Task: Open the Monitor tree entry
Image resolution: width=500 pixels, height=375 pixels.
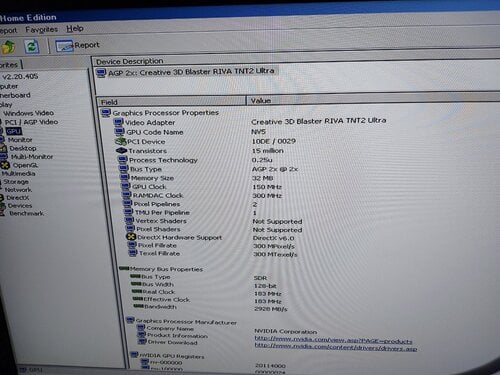Action: (x=20, y=140)
